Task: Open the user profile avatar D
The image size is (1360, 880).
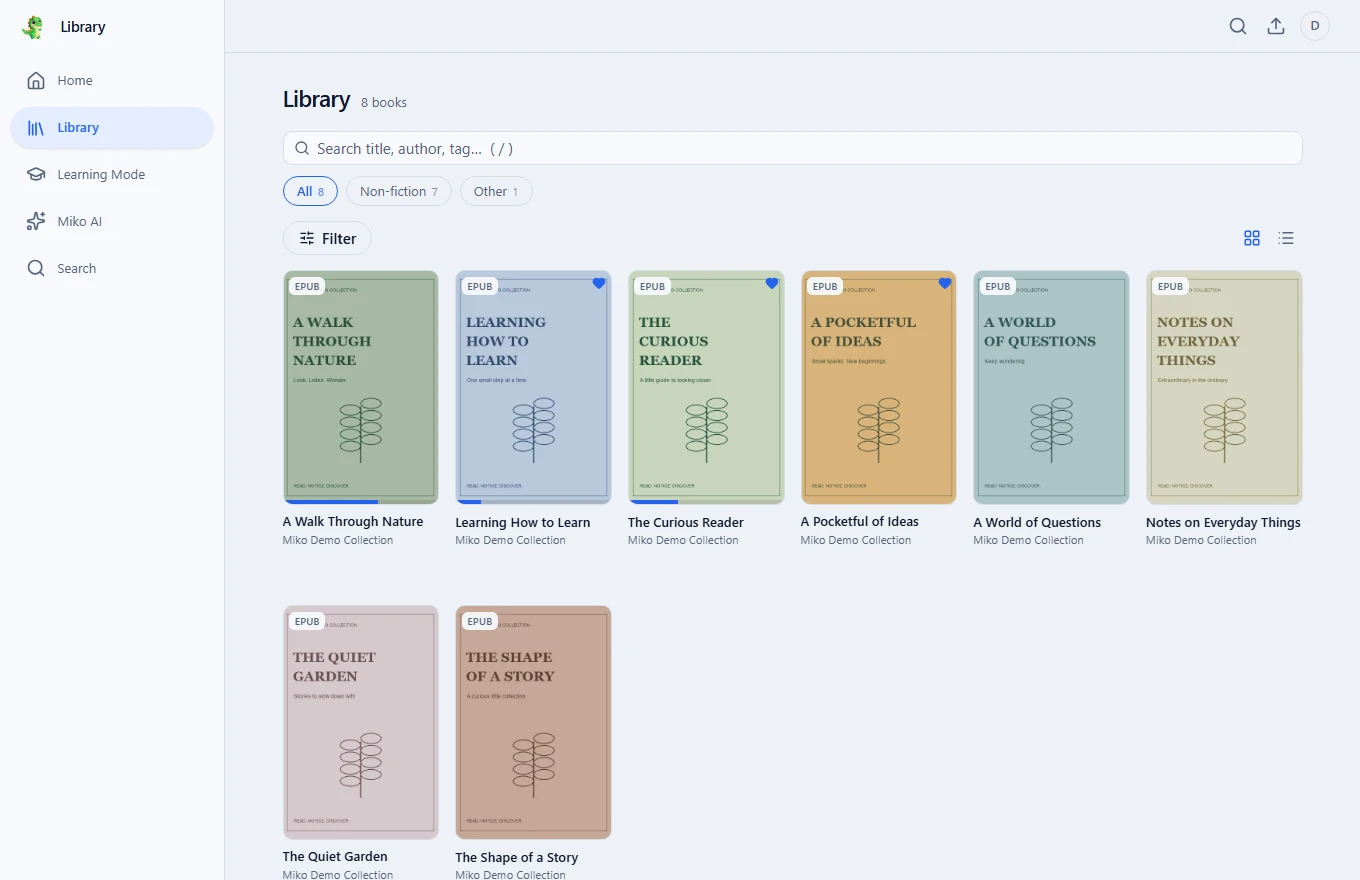Action: pyautogui.click(x=1315, y=26)
